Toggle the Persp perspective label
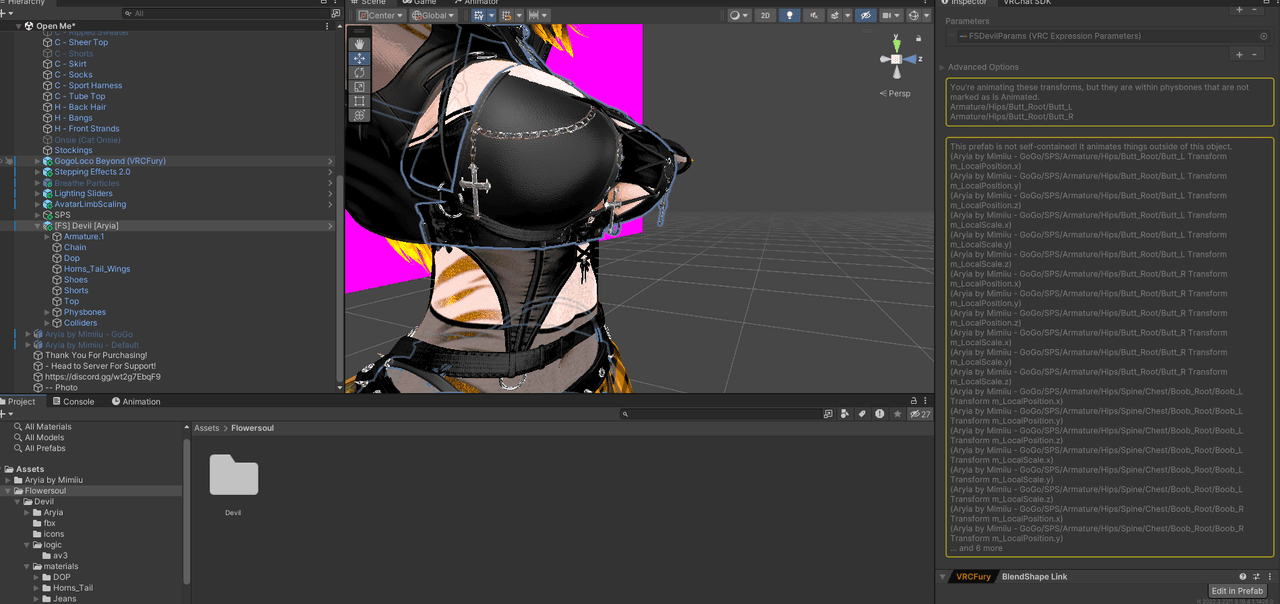Viewport: 1280px width, 604px height. pyautogui.click(x=896, y=93)
